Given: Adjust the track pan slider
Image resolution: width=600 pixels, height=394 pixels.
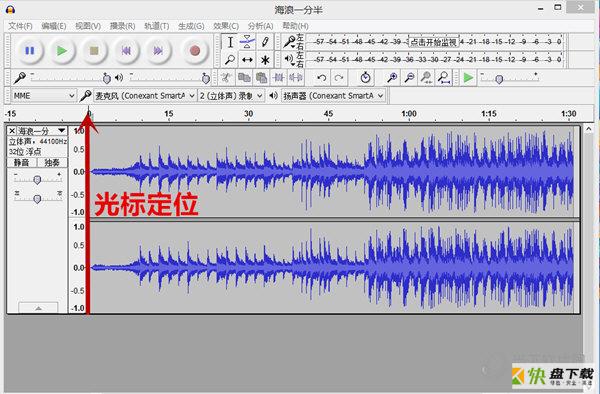Looking at the screenshot, I should point(37,198).
